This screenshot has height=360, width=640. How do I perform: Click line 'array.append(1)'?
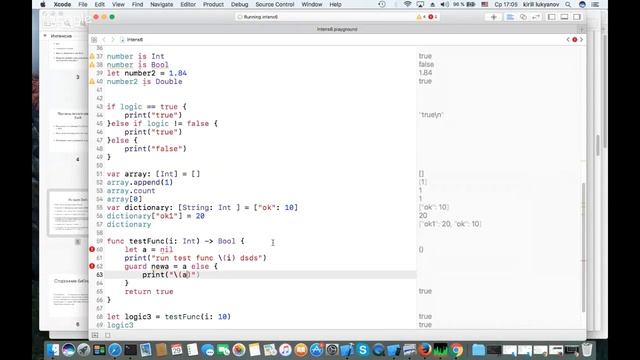pos(140,182)
